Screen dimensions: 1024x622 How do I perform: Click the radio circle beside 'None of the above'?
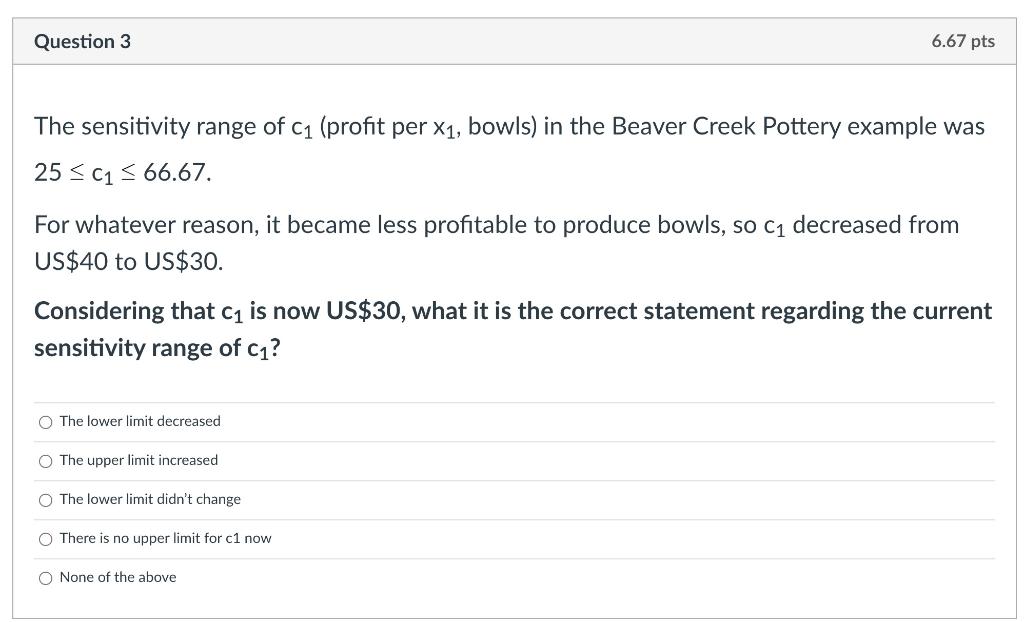(x=45, y=577)
